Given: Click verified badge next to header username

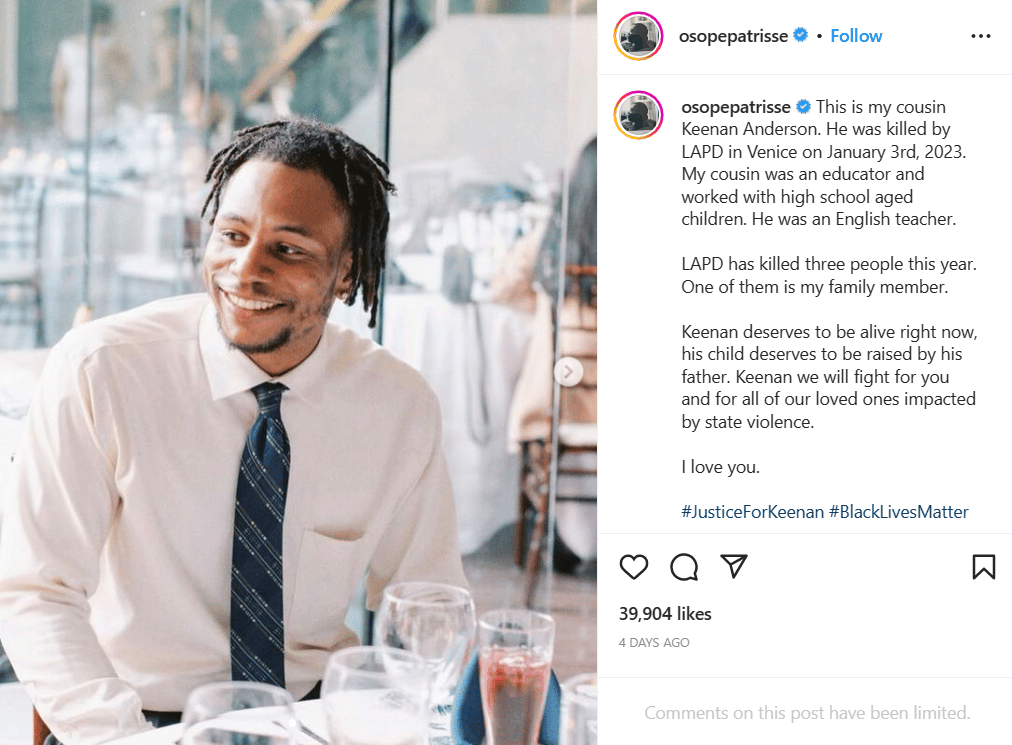Looking at the screenshot, I should 800,35.
